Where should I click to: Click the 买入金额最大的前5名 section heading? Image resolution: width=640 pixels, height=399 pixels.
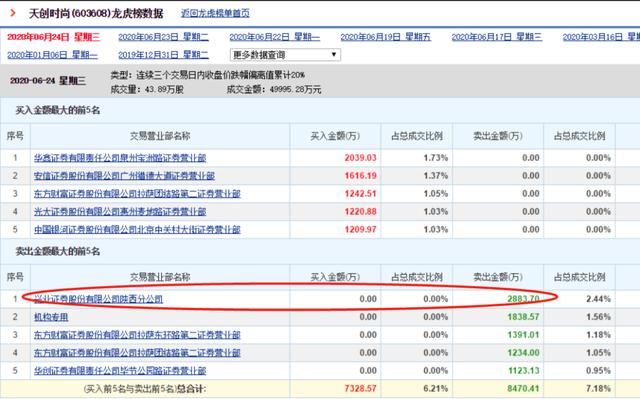pos(58,110)
